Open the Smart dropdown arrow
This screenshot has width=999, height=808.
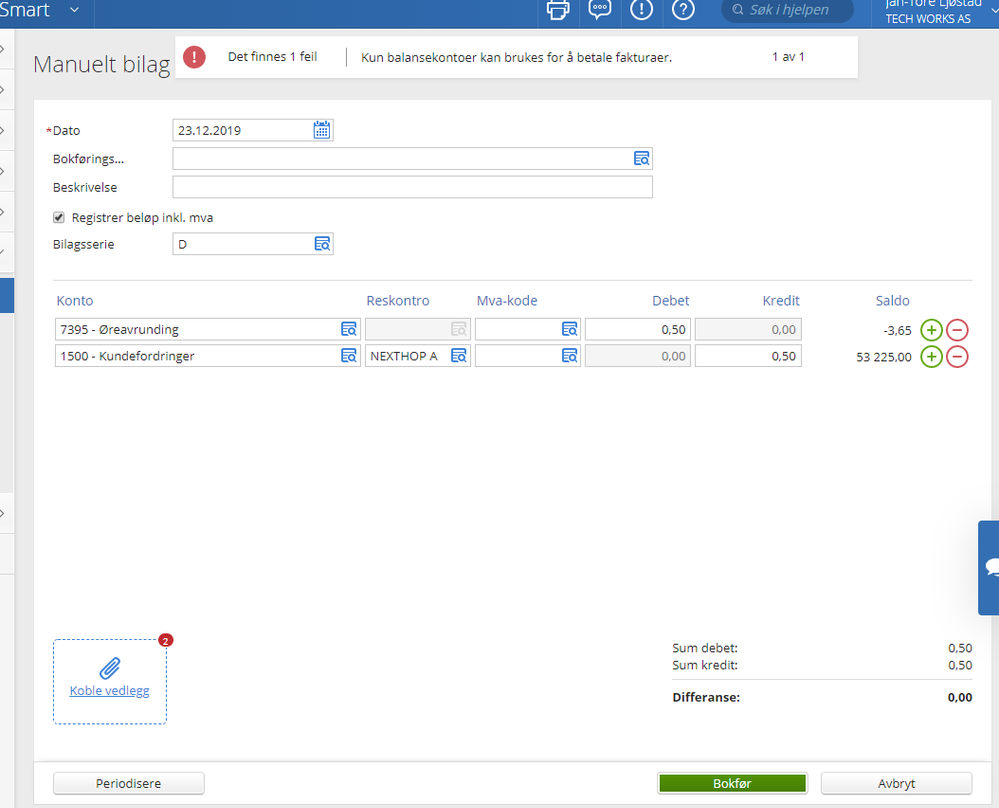click(x=75, y=10)
